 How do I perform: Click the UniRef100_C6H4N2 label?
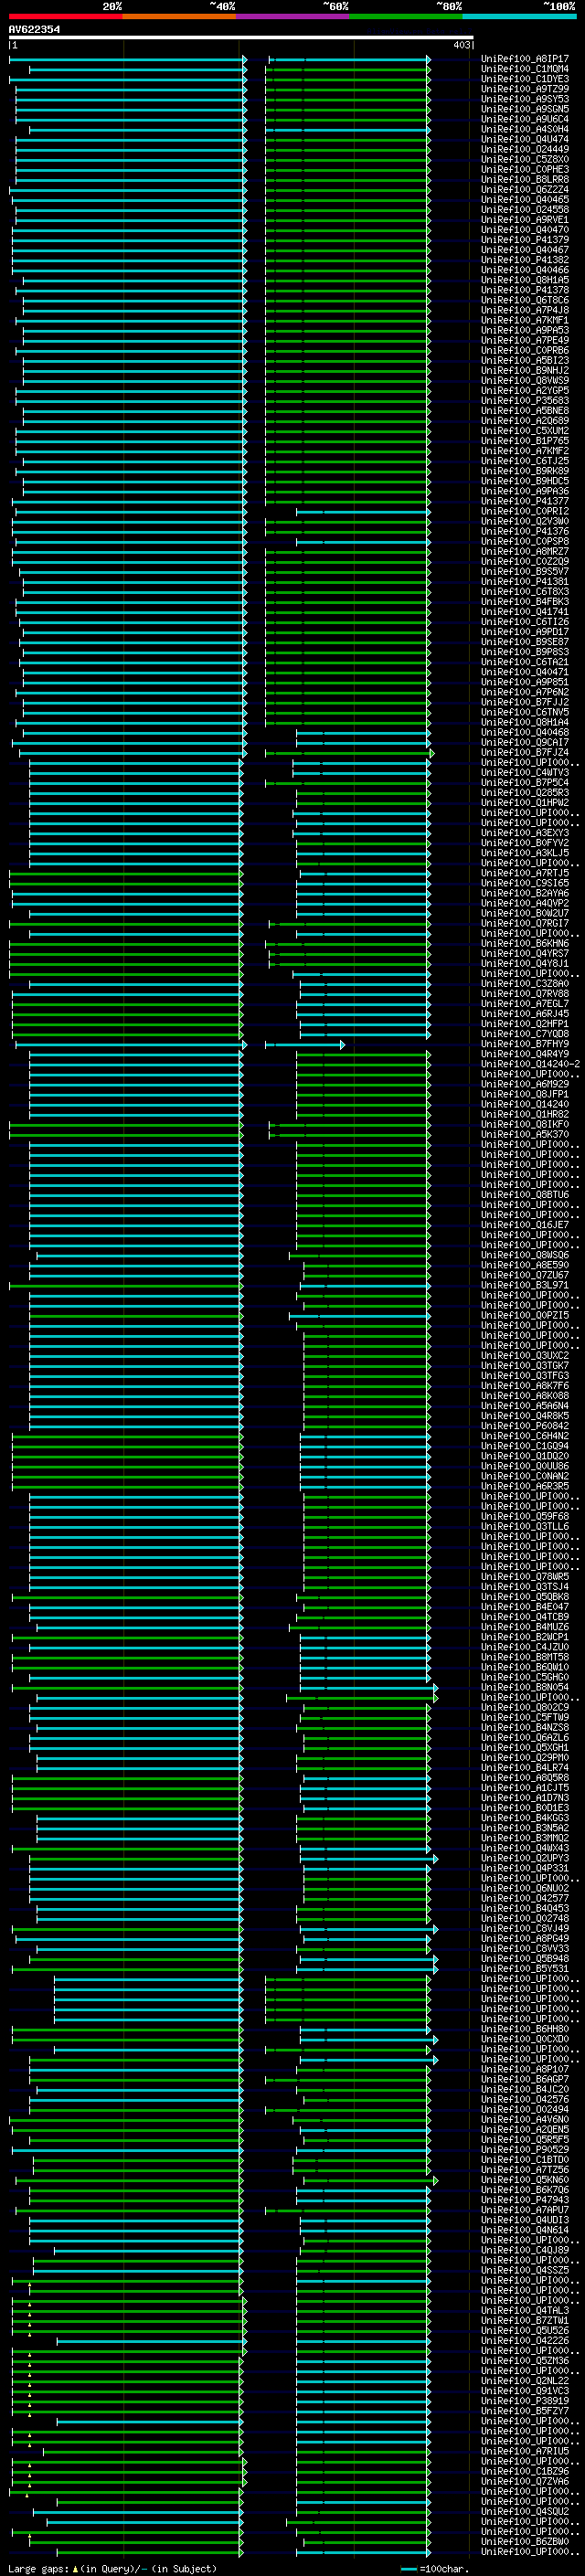[525, 1436]
